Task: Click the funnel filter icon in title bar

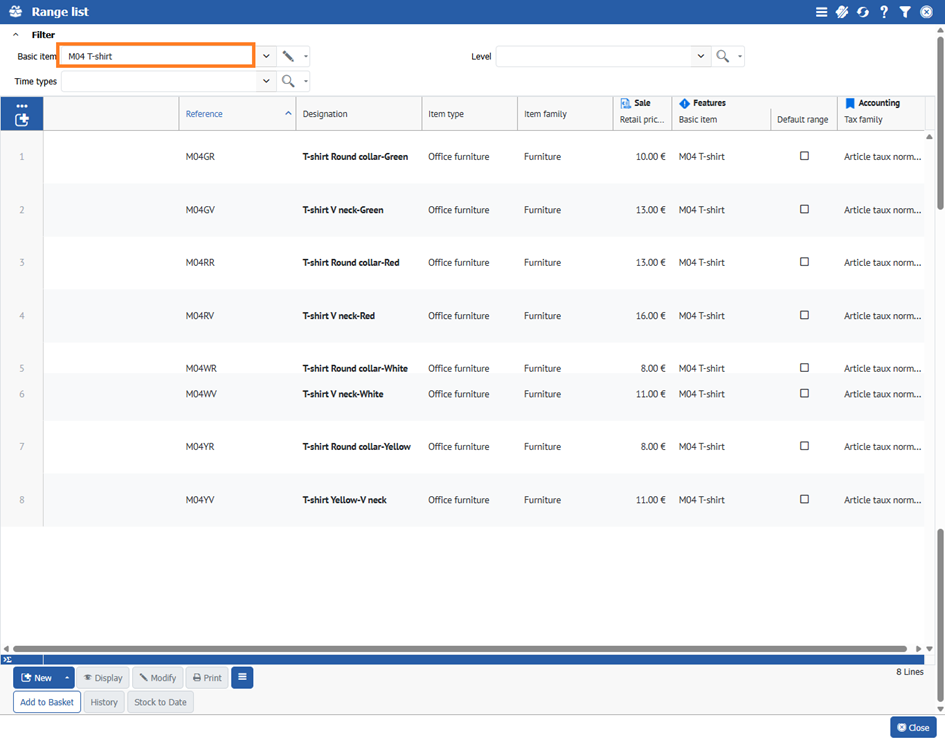Action: click(905, 12)
